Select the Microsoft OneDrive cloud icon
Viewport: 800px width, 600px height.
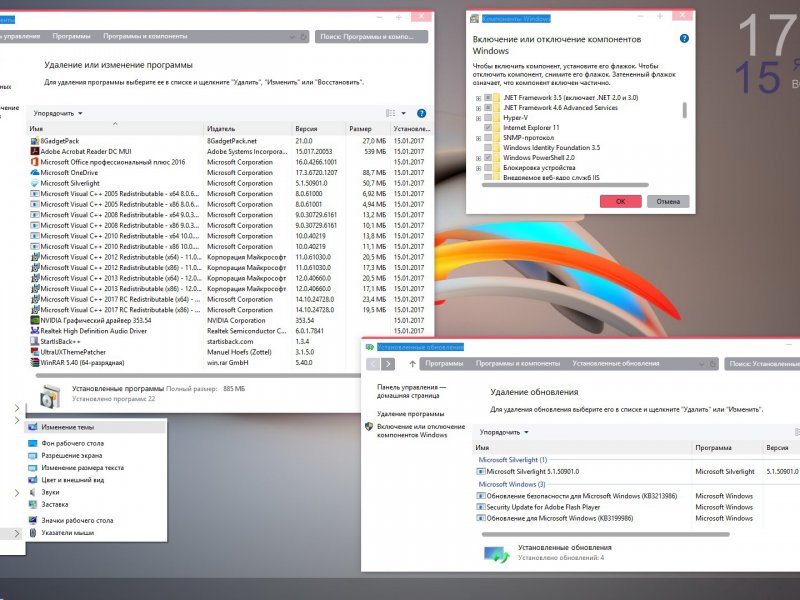point(35,172)
